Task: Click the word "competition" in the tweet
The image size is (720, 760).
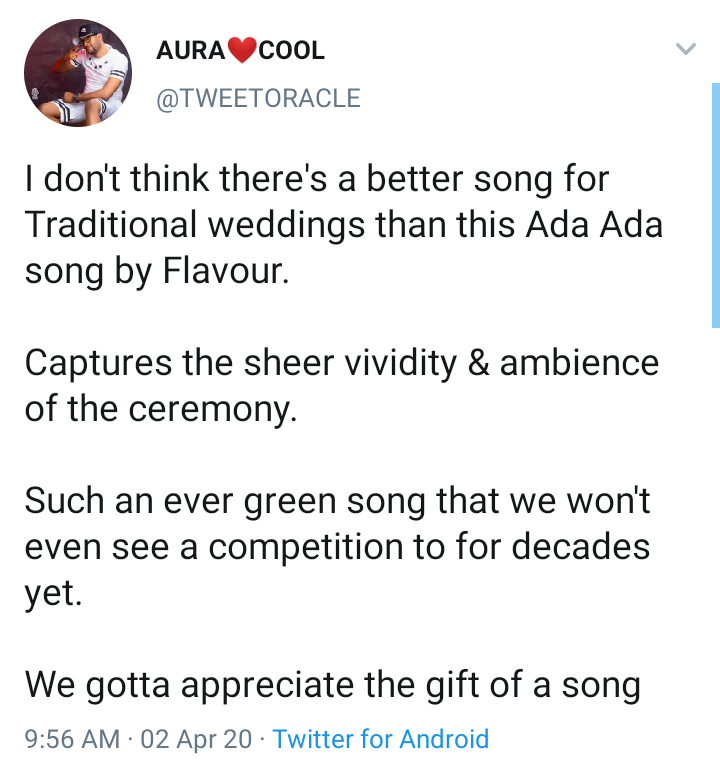Action: click(x=306, y=548)
